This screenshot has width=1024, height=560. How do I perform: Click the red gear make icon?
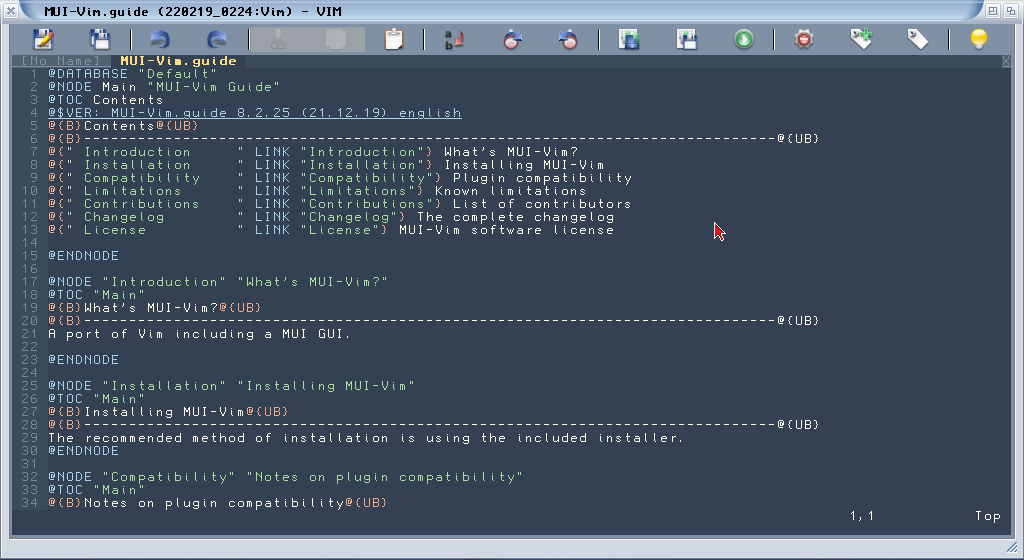[803, 40]
